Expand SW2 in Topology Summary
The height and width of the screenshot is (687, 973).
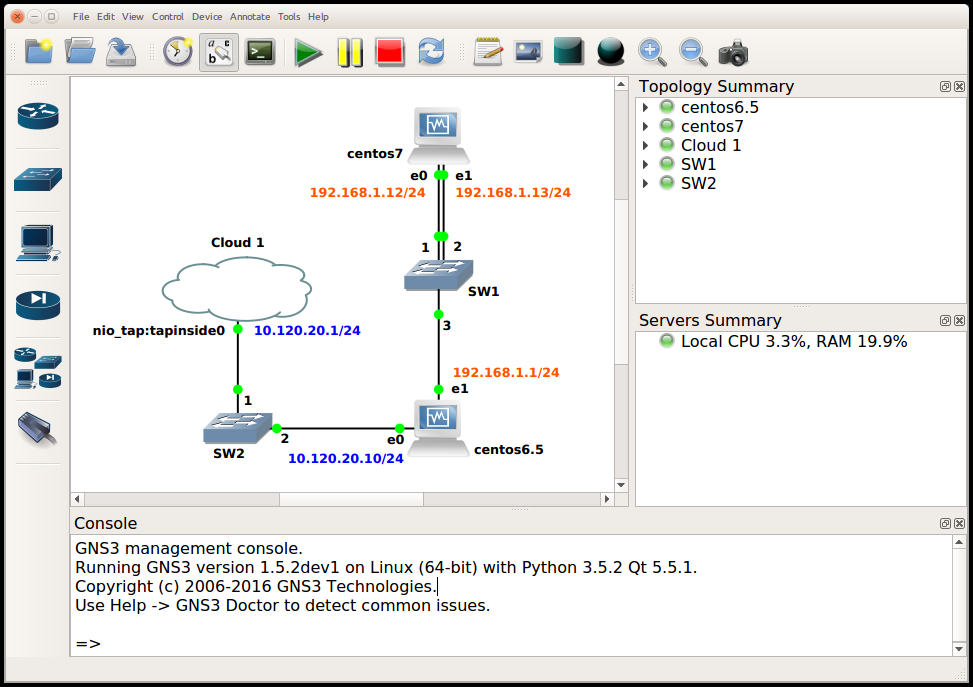[x=645, y=183]
